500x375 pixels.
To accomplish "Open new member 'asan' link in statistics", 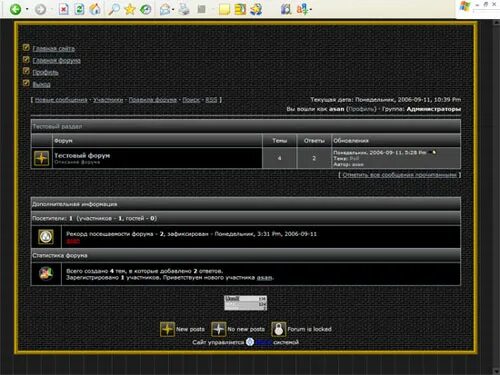I will tap(264, 278).
